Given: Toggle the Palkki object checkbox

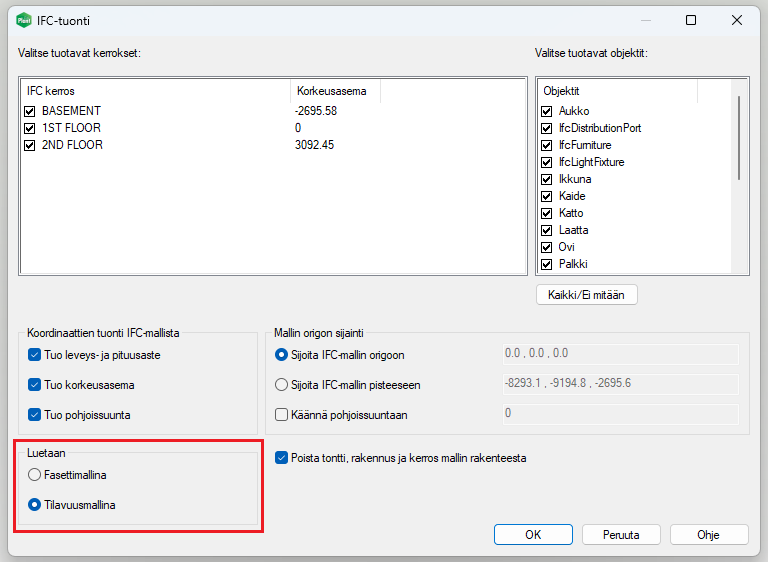Looking at the screenshot, I should tap(547, 264).
